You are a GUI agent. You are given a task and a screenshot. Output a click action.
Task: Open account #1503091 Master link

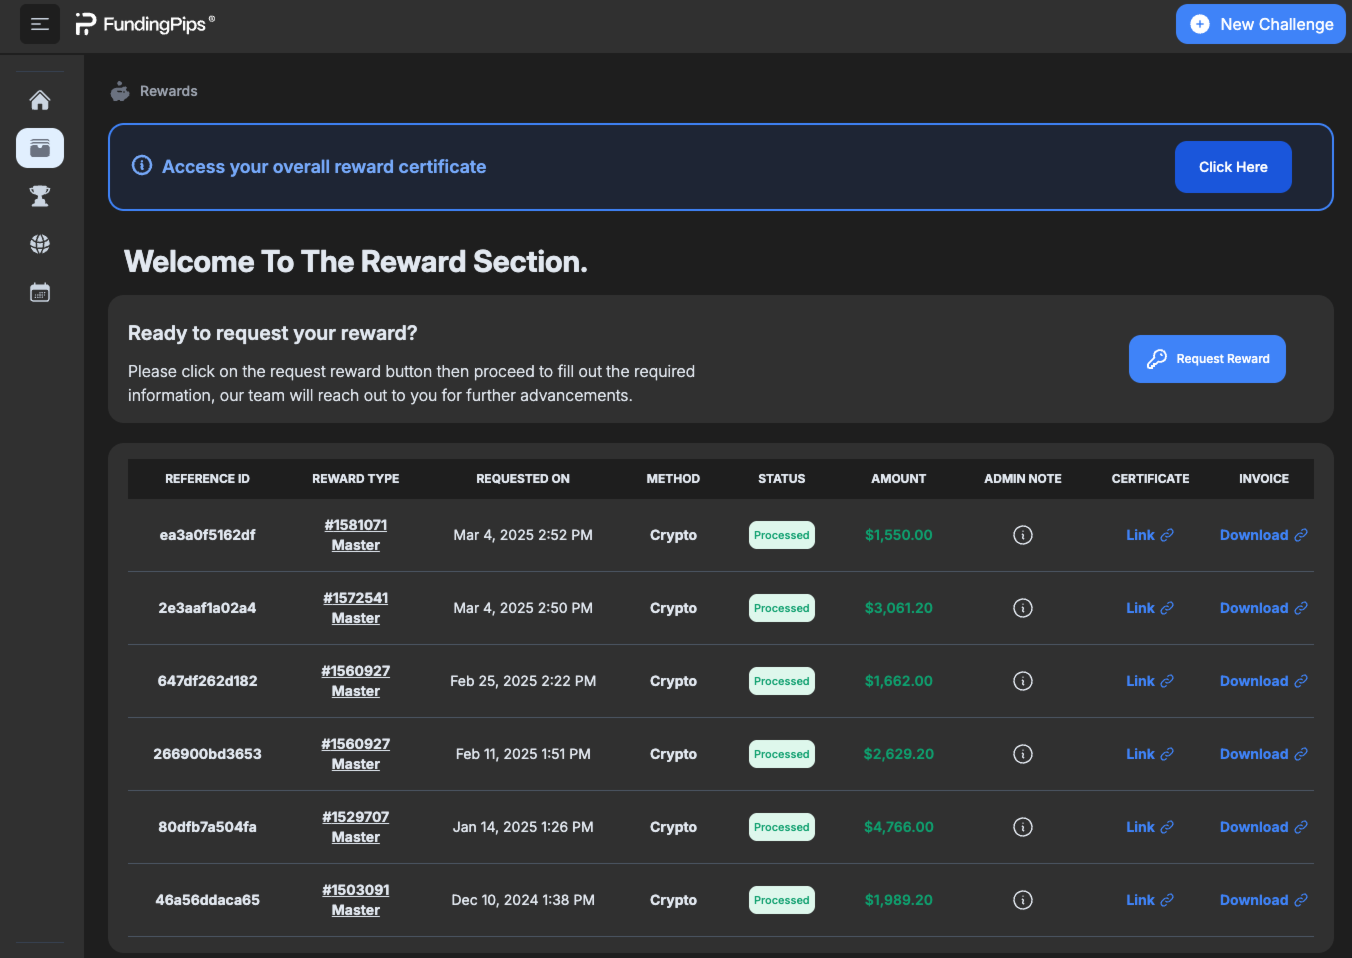(356, 900)
